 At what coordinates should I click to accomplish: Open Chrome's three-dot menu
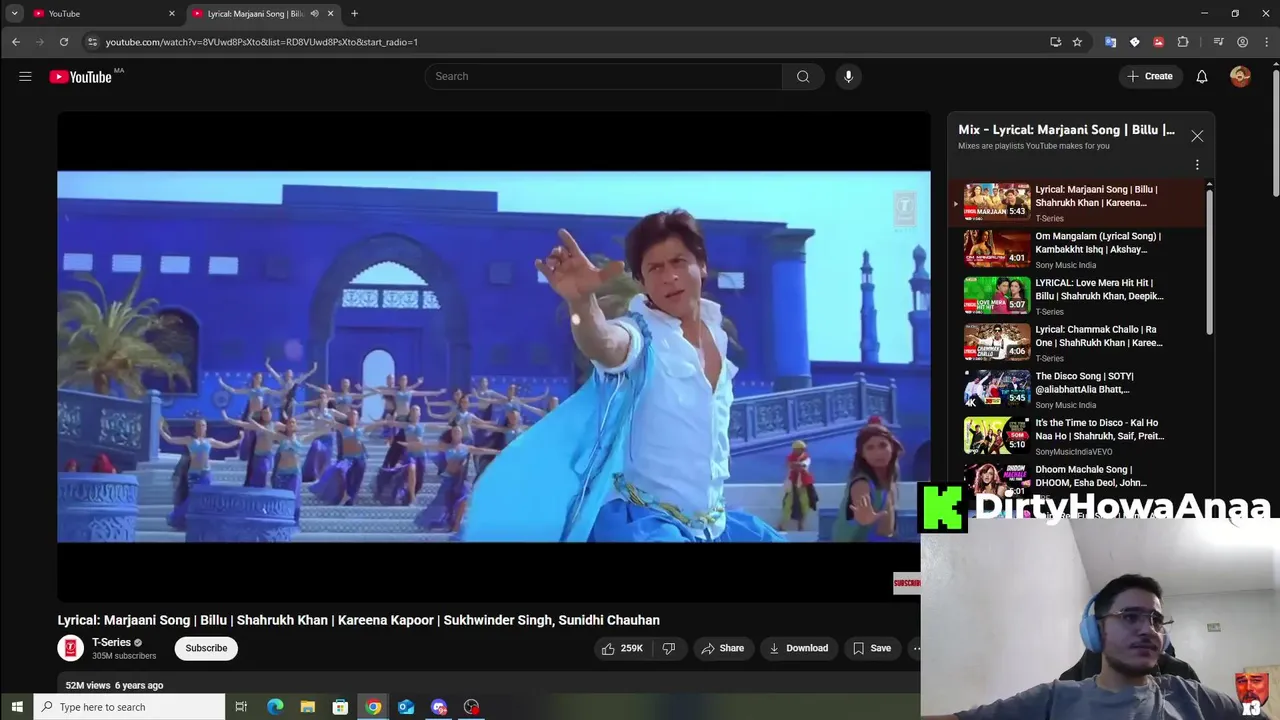pyautogui.click(x=1267, y=42)
